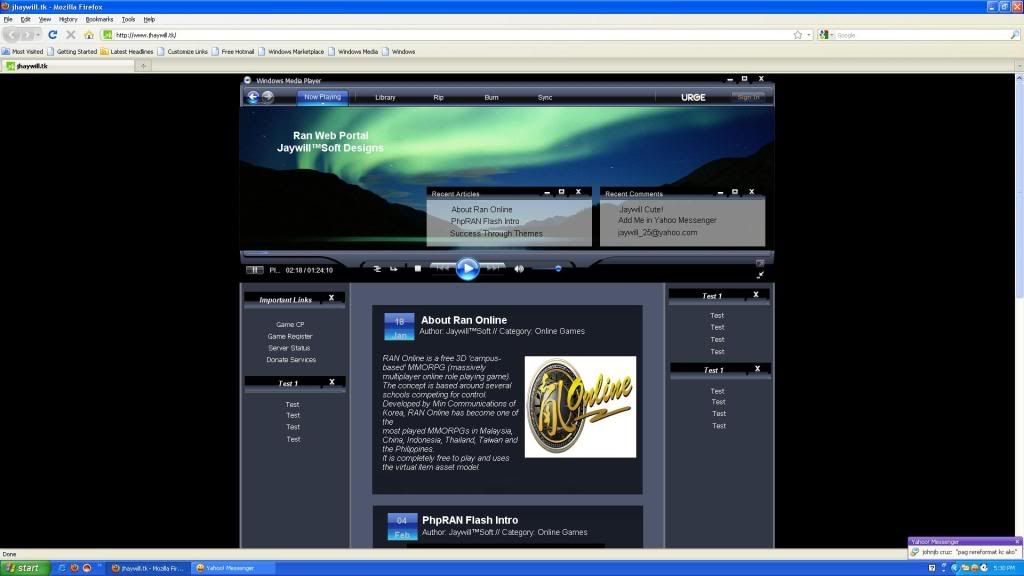The height and width of the screenshot is (576, 1024).
Task: Click the Google search input field
Action: click(x=920, y=34)
